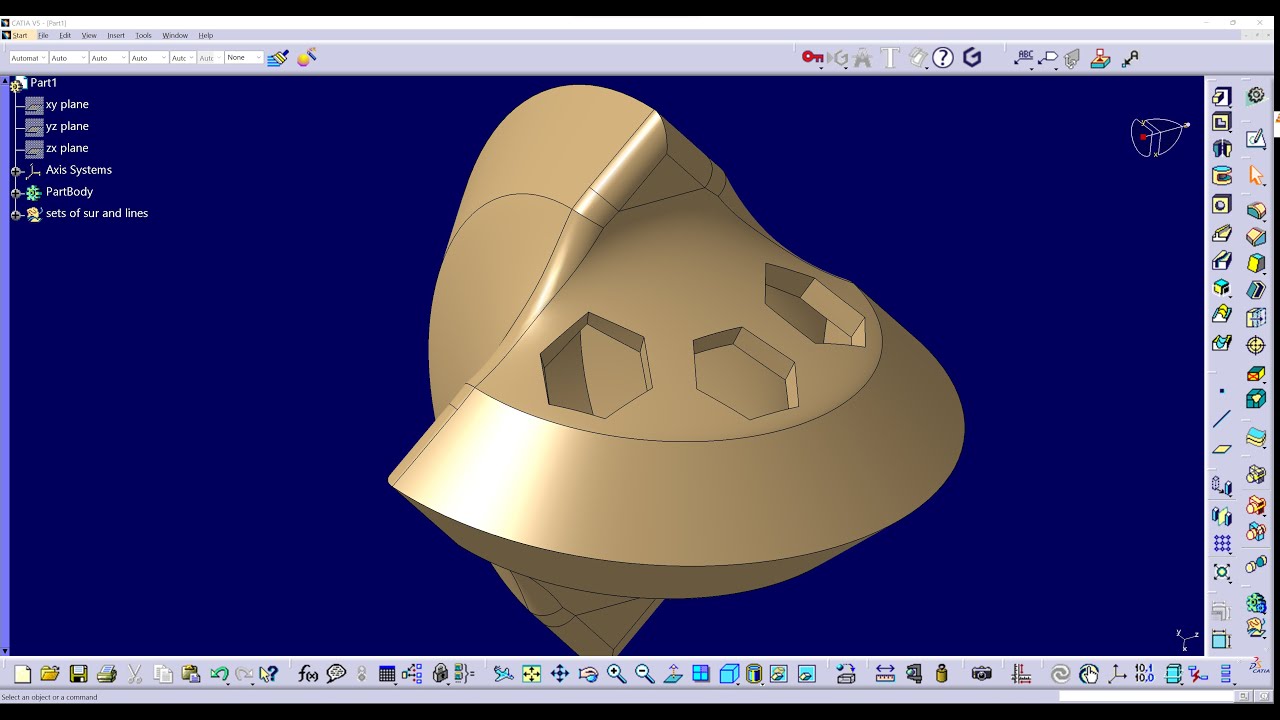The height and width of the screenshot is (720, 1280).
Task: Click the Pan arrows icon
Action: click(560, 674)
